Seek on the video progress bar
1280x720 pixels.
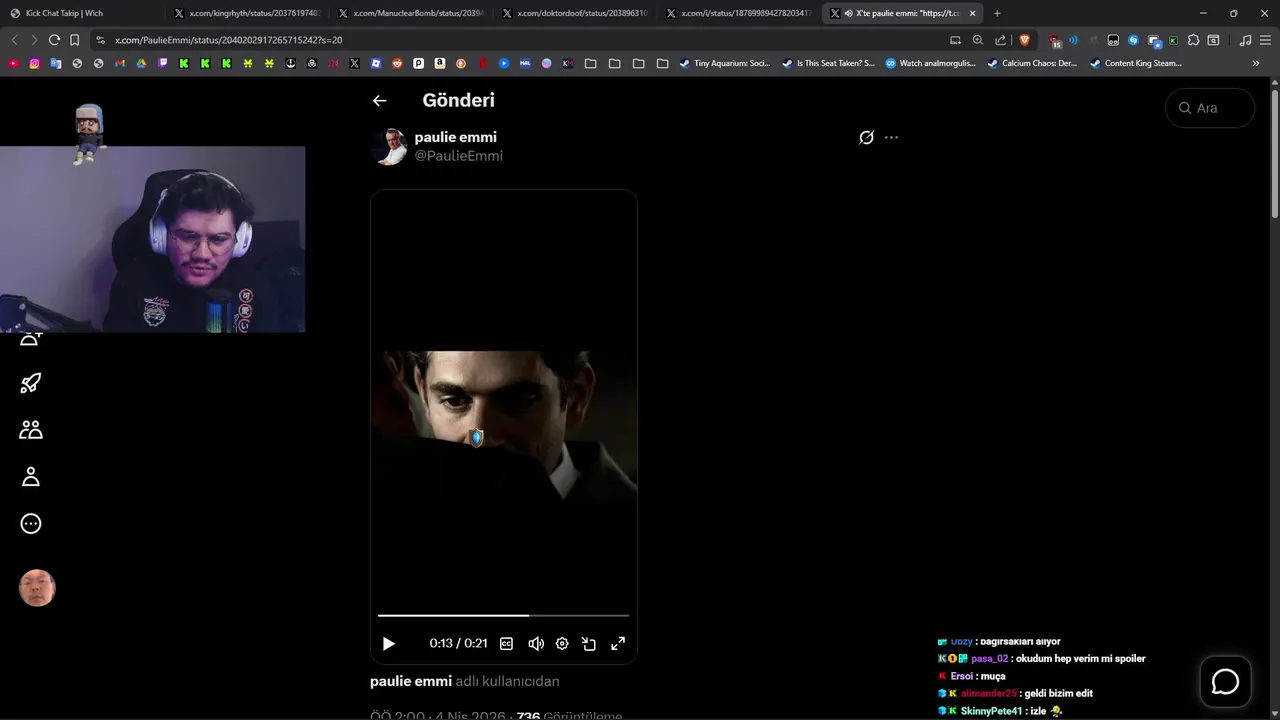(503, 616)
